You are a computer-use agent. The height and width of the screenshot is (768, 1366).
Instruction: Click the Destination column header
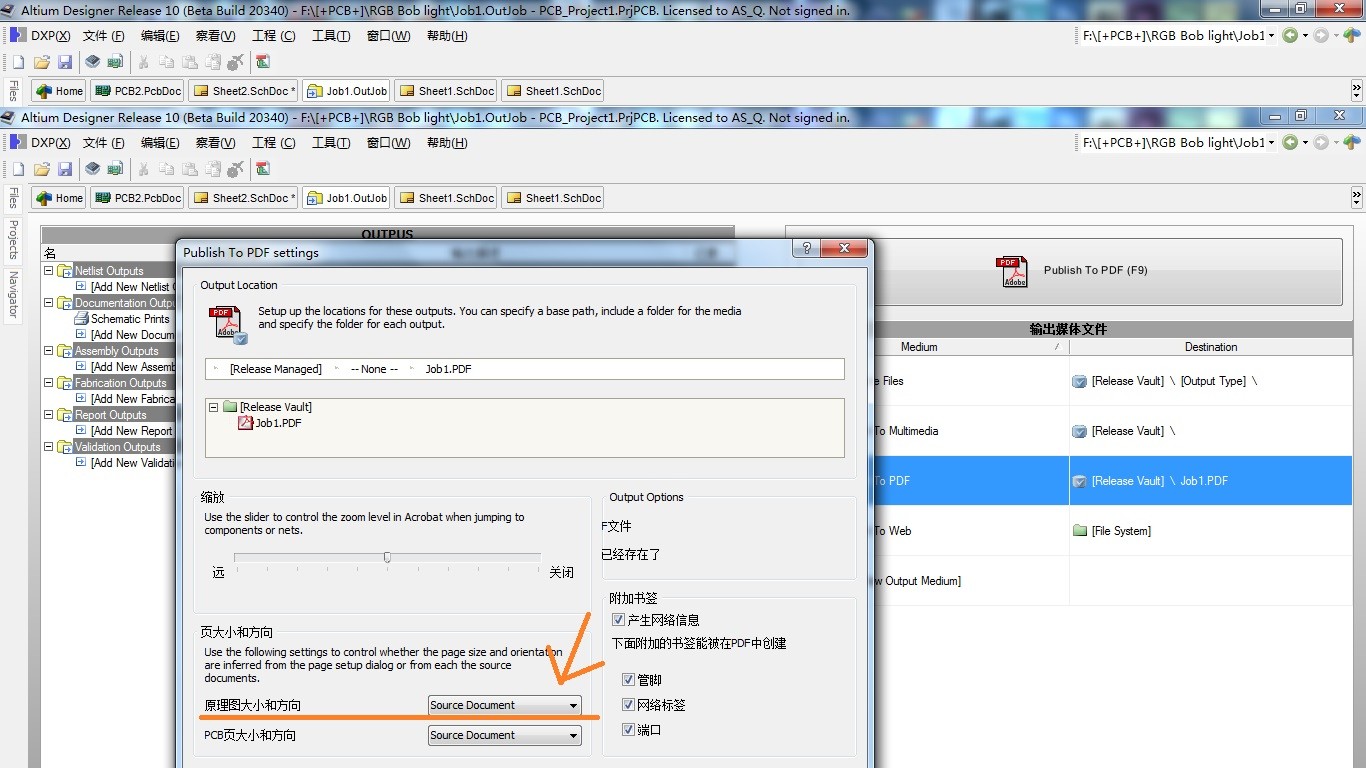tap(1211, 347)
